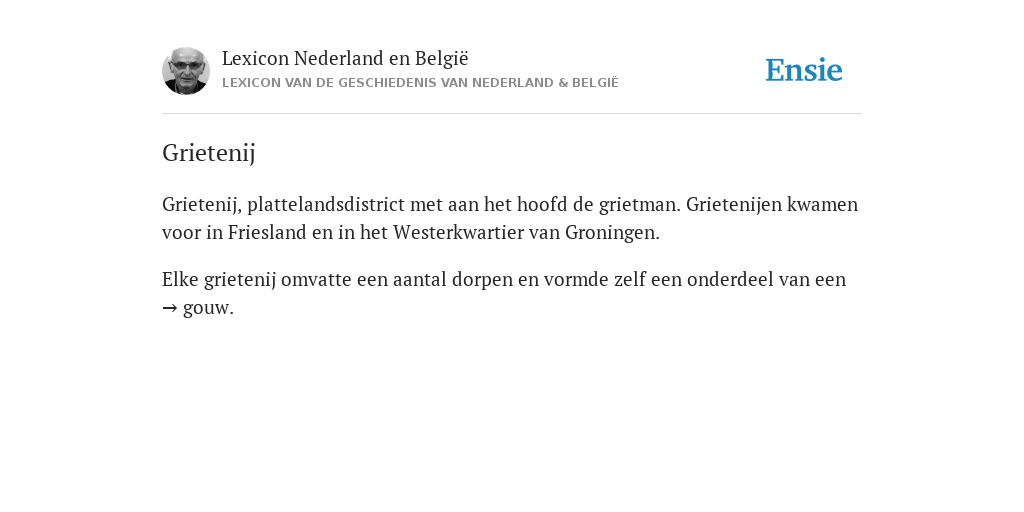
Task: Open the Lexicon Nederland en België title
Action: [x=345, y=58]
